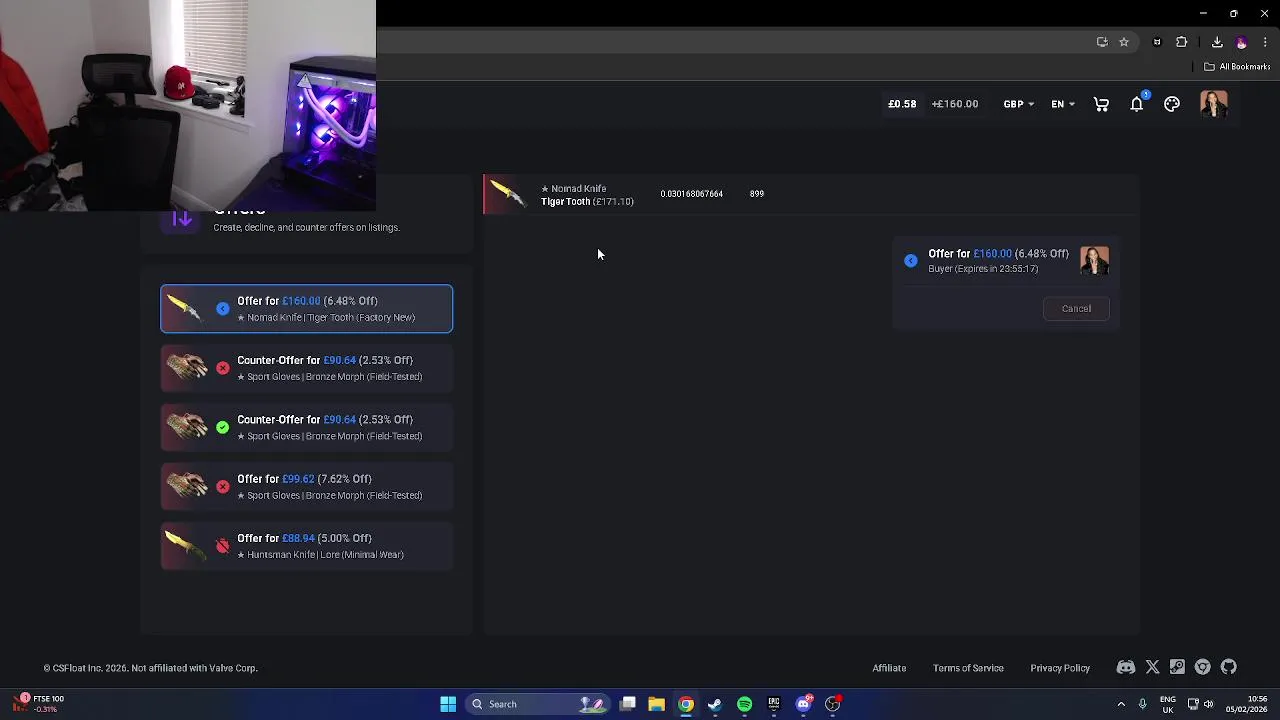Expand the EN language dropdown
Viewport: 1280px width, 720px height.
coord(1063,104)
